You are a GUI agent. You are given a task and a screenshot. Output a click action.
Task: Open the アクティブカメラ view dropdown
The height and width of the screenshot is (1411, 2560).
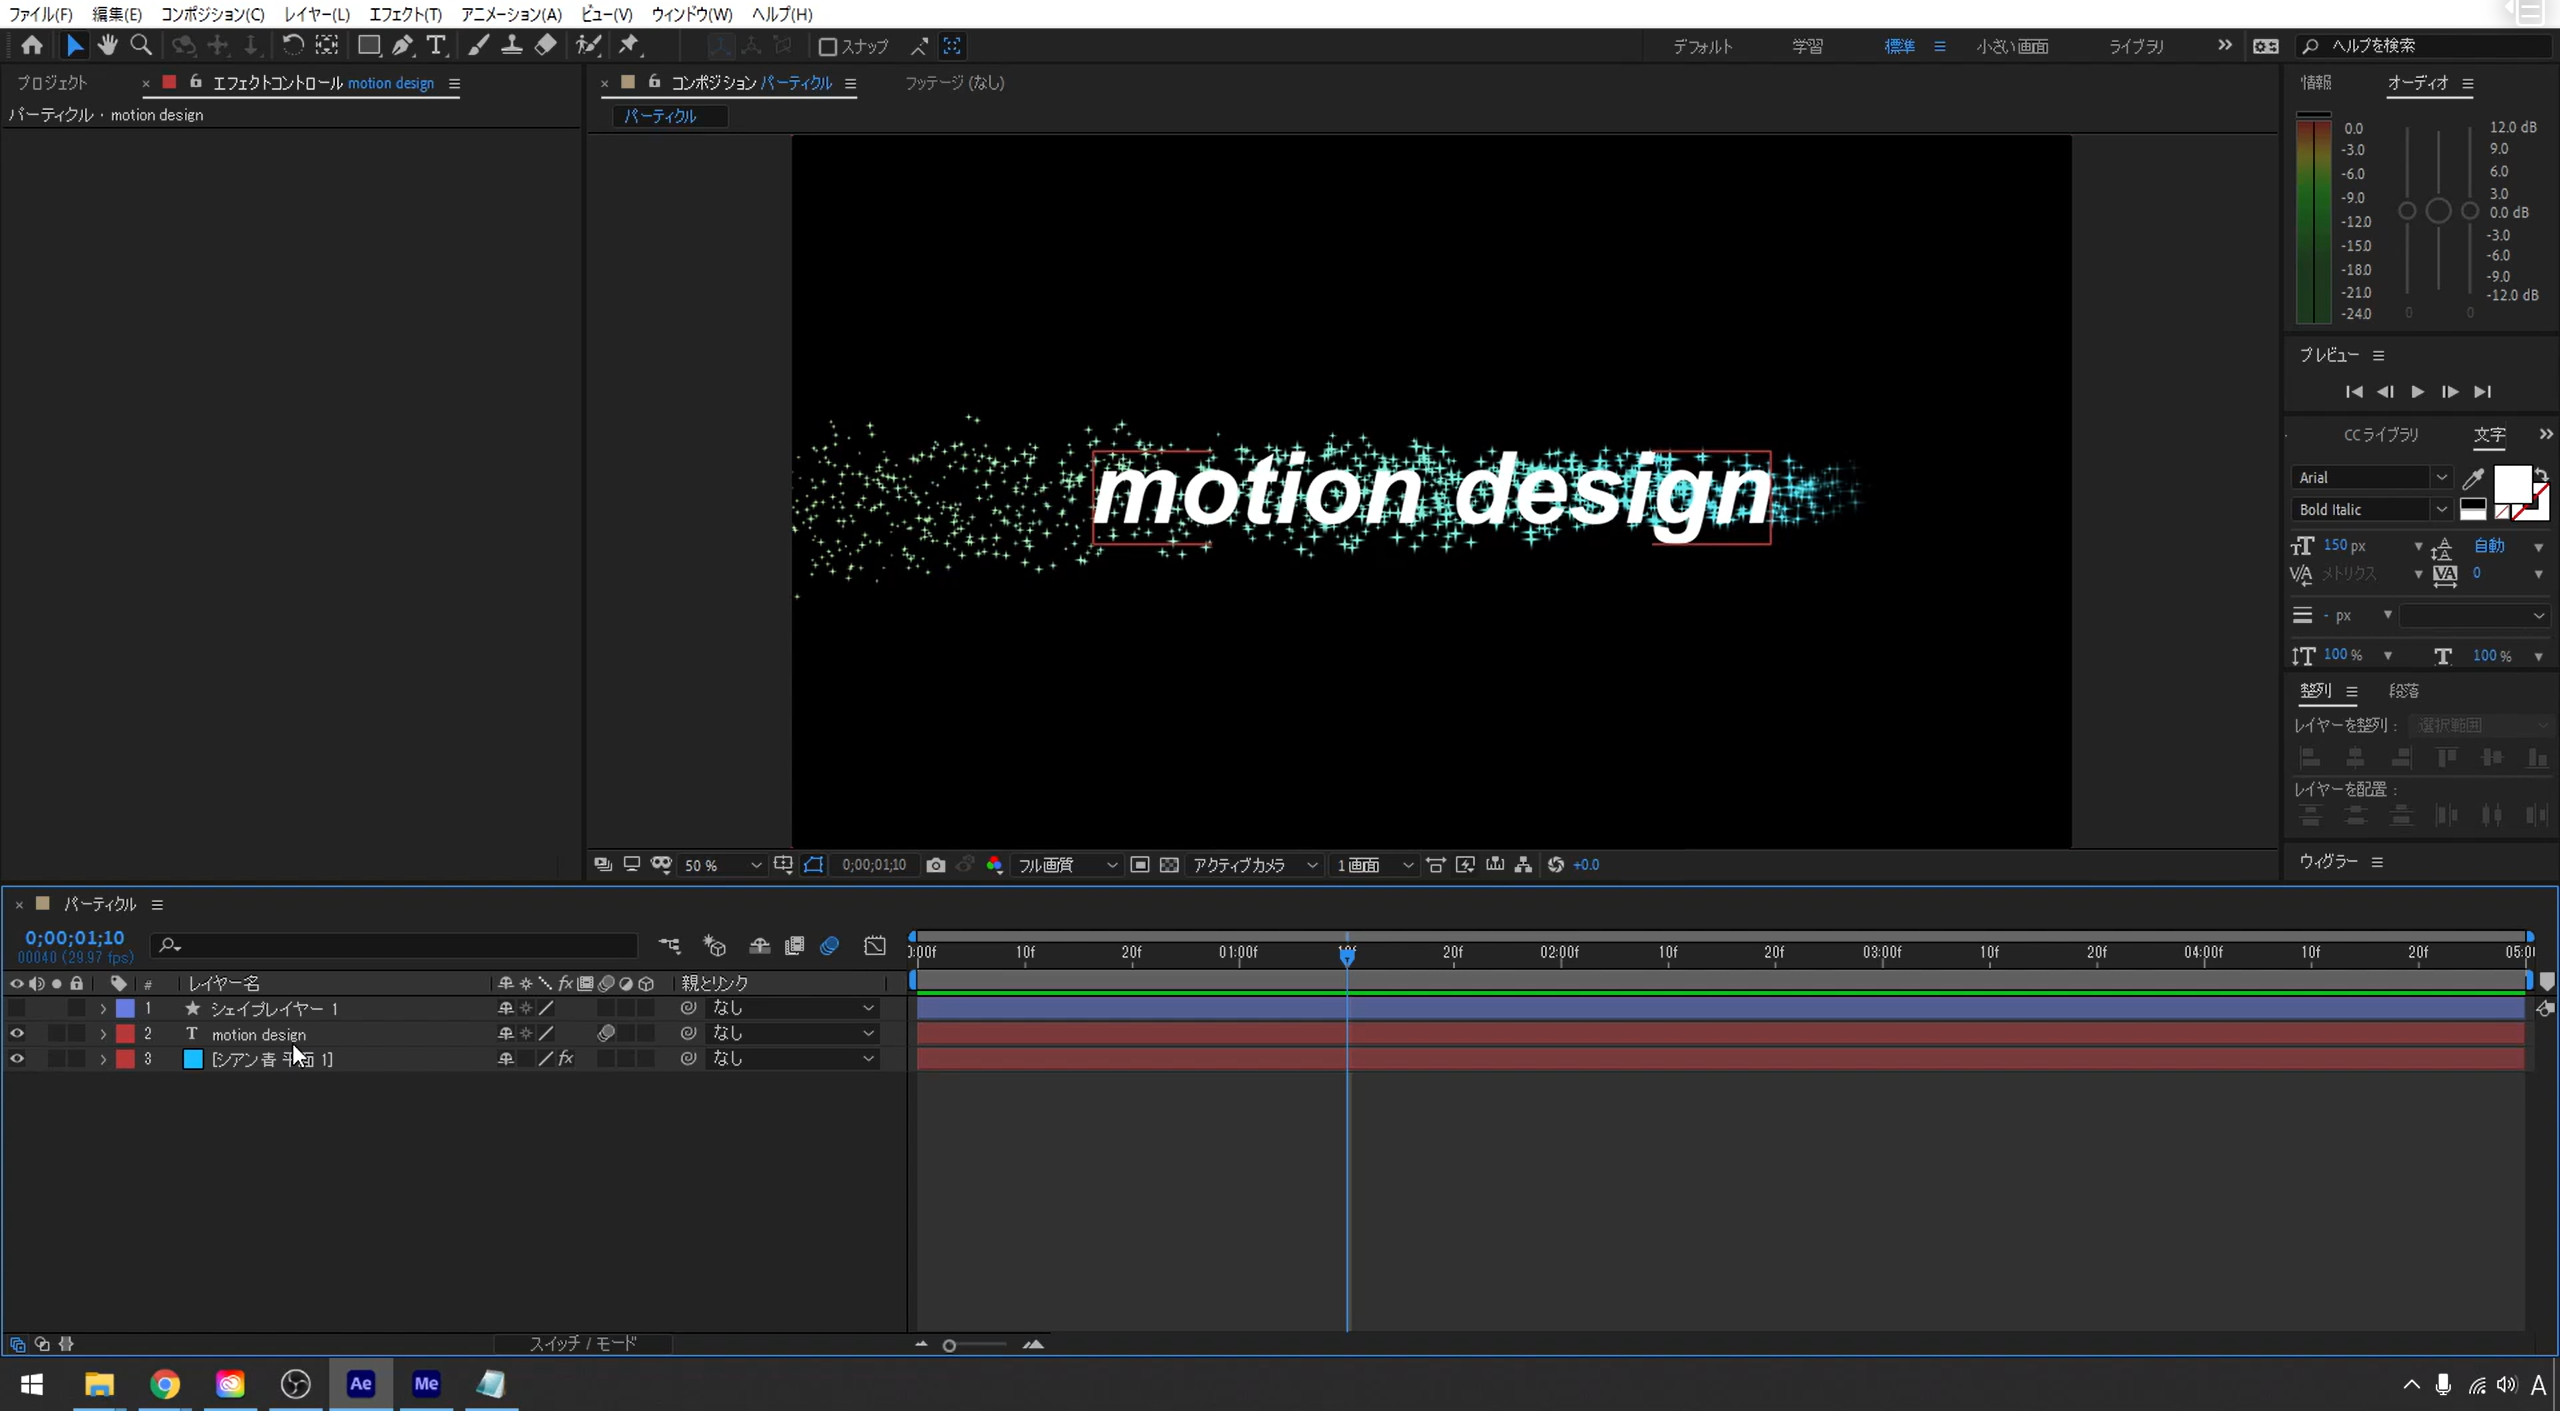coord(1254,865)
